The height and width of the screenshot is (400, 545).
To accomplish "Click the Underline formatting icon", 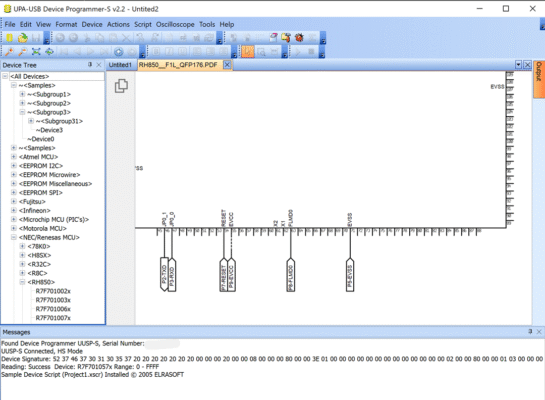I will click(182, 52).
